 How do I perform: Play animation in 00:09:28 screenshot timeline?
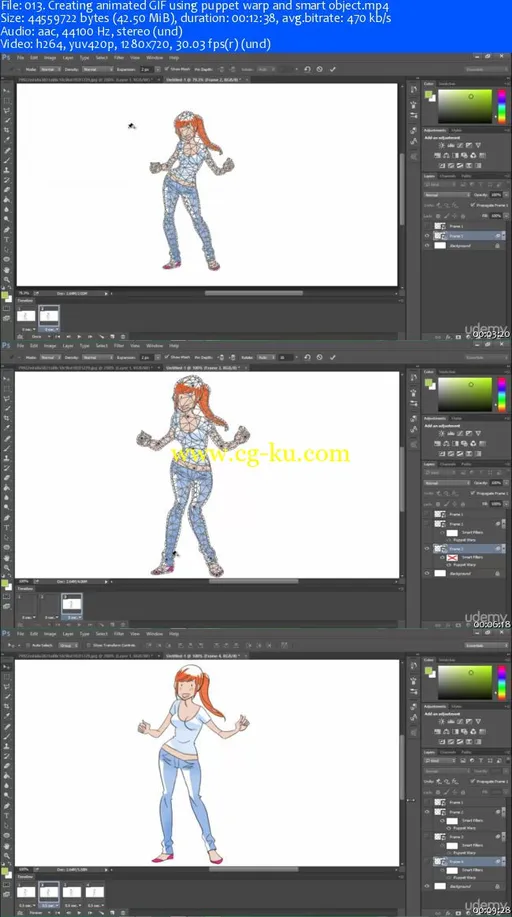click(80, 913)
